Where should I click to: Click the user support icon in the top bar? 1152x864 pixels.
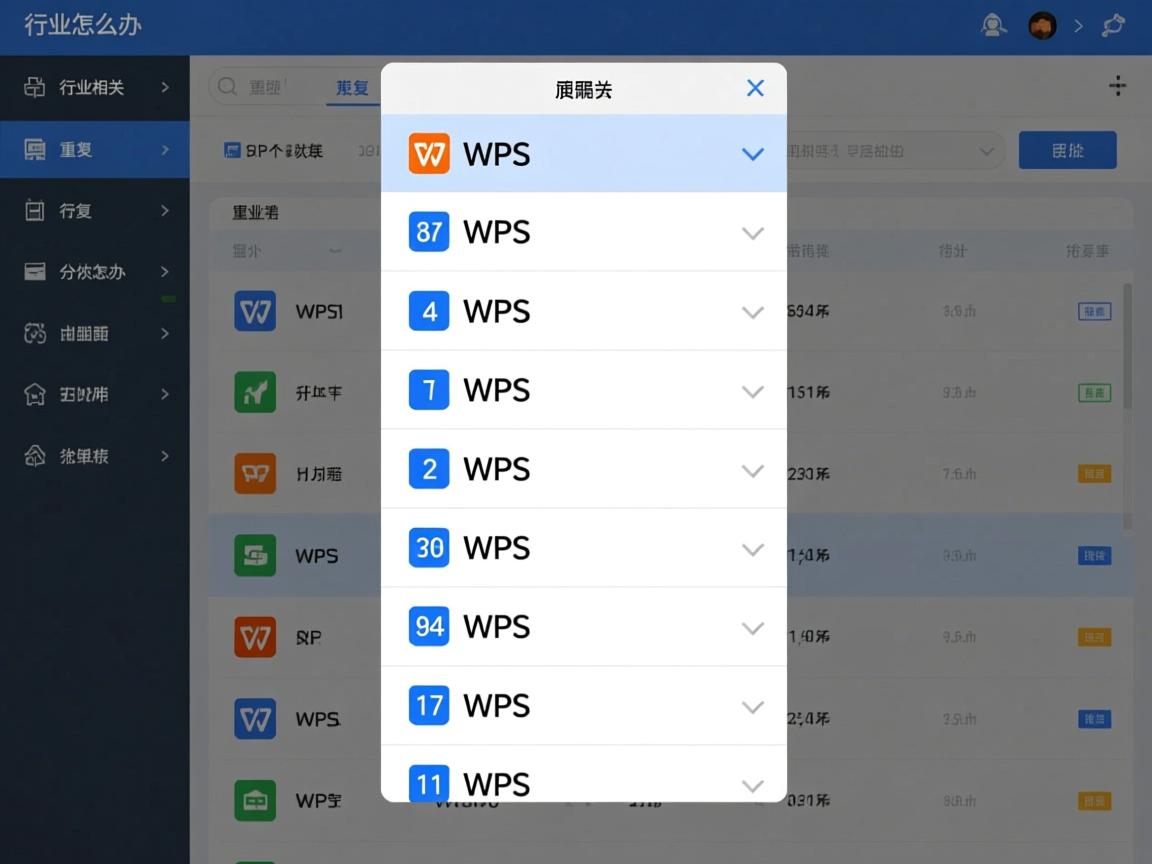click(x=994, y=25)
